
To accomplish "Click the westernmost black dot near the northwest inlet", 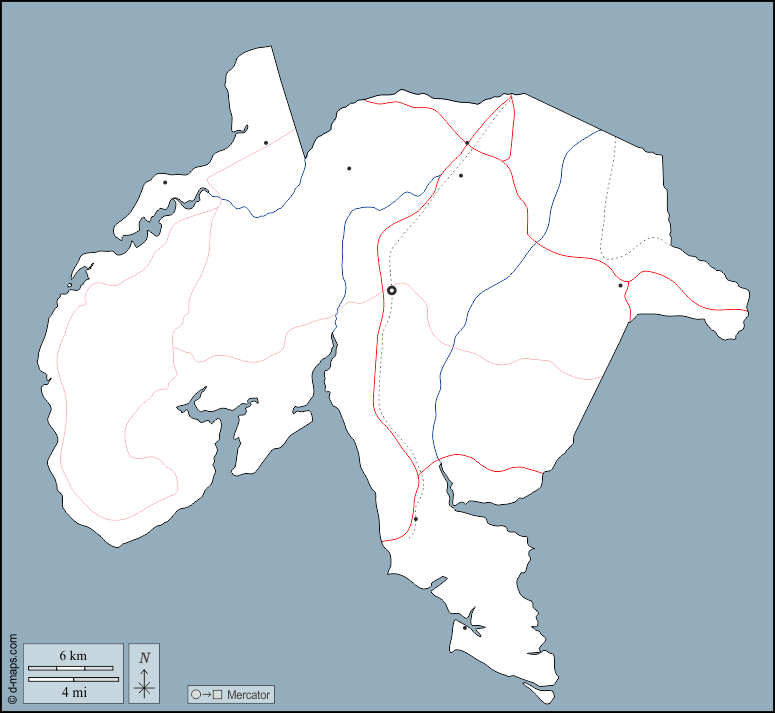I will pyautogui.click(x=165, y=182).
